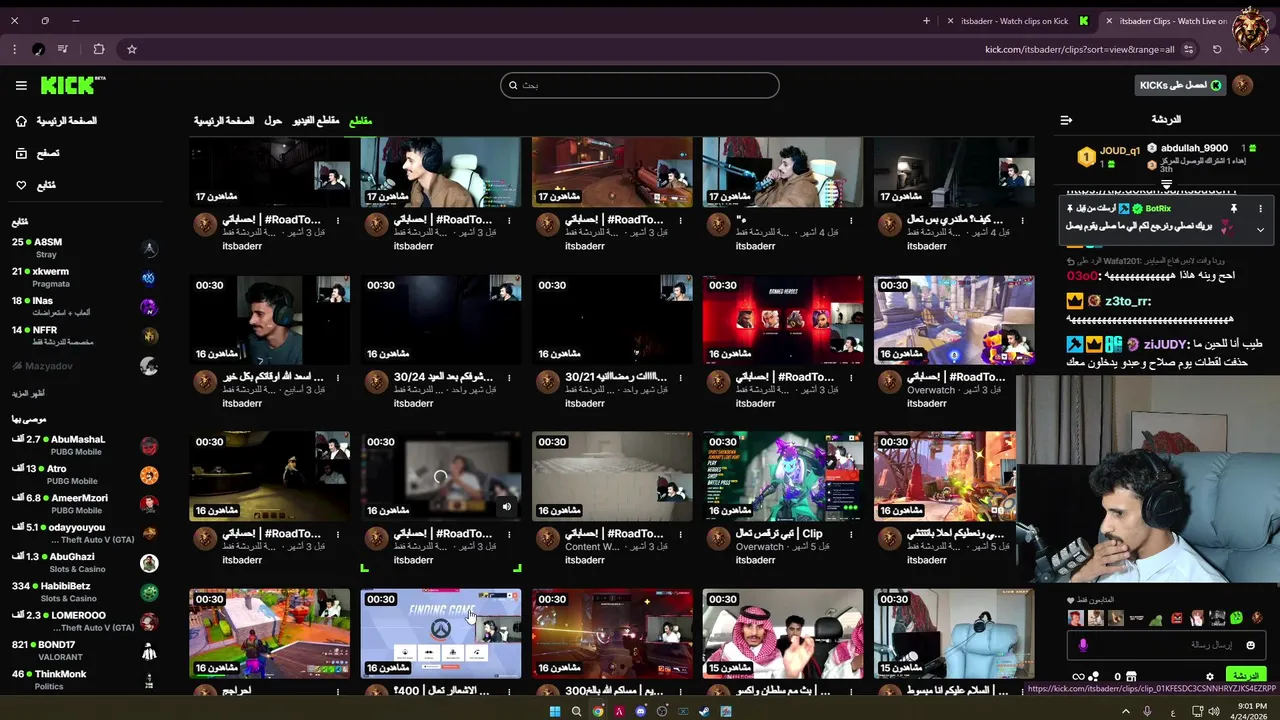Expand the pinned BotRix message chevron

(x=1260, y=229)
